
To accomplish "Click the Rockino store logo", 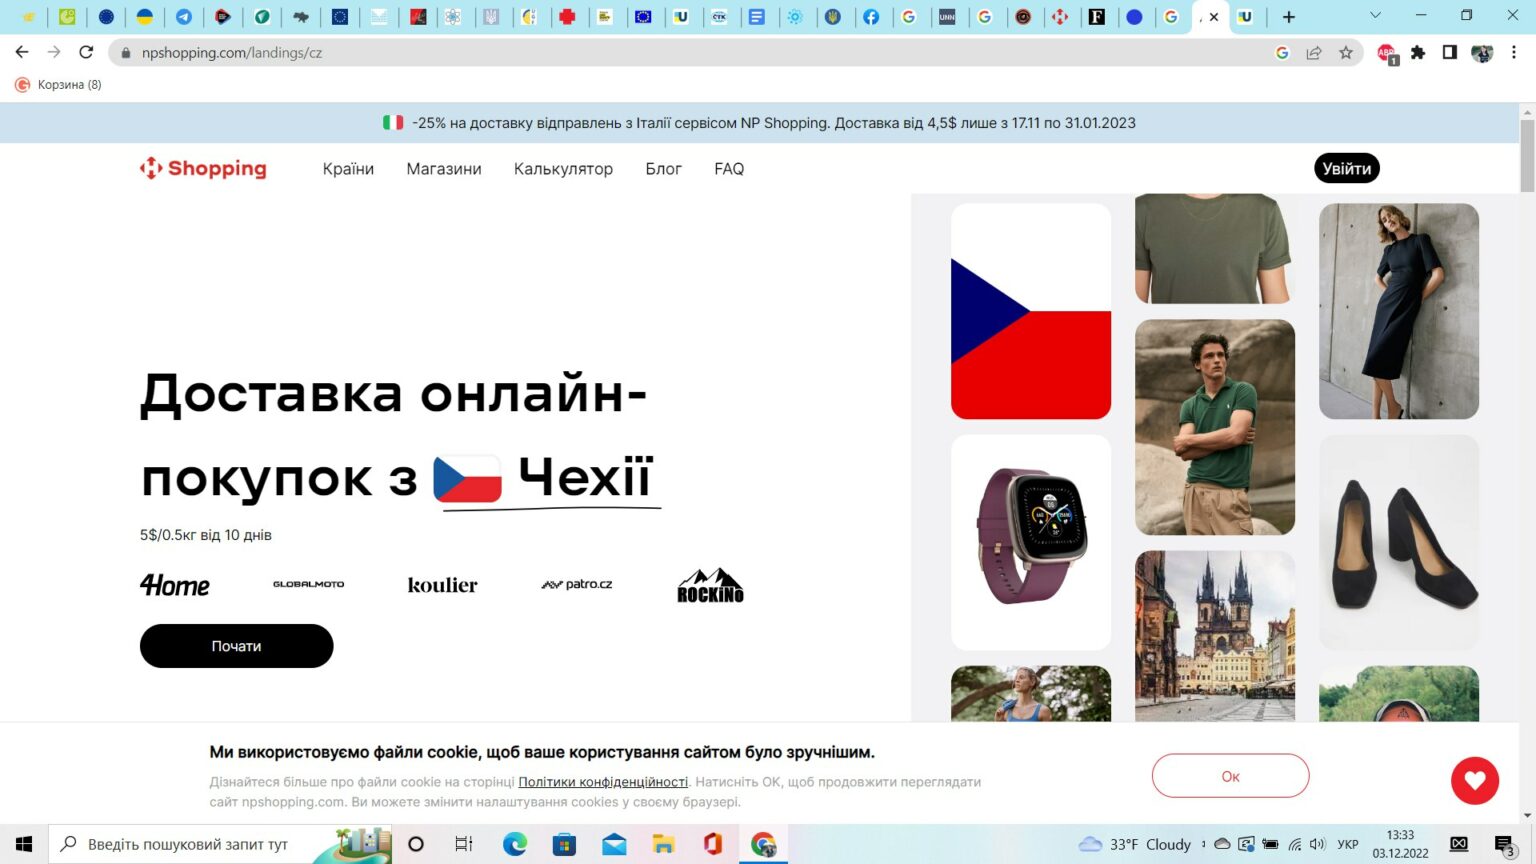I will point(710,586).
